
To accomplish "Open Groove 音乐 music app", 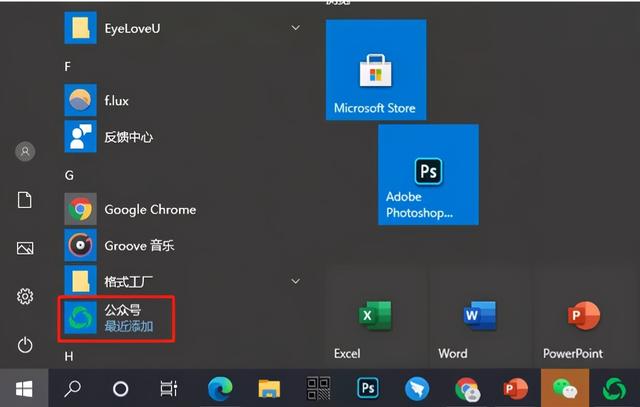I will [x=182, y=245].
